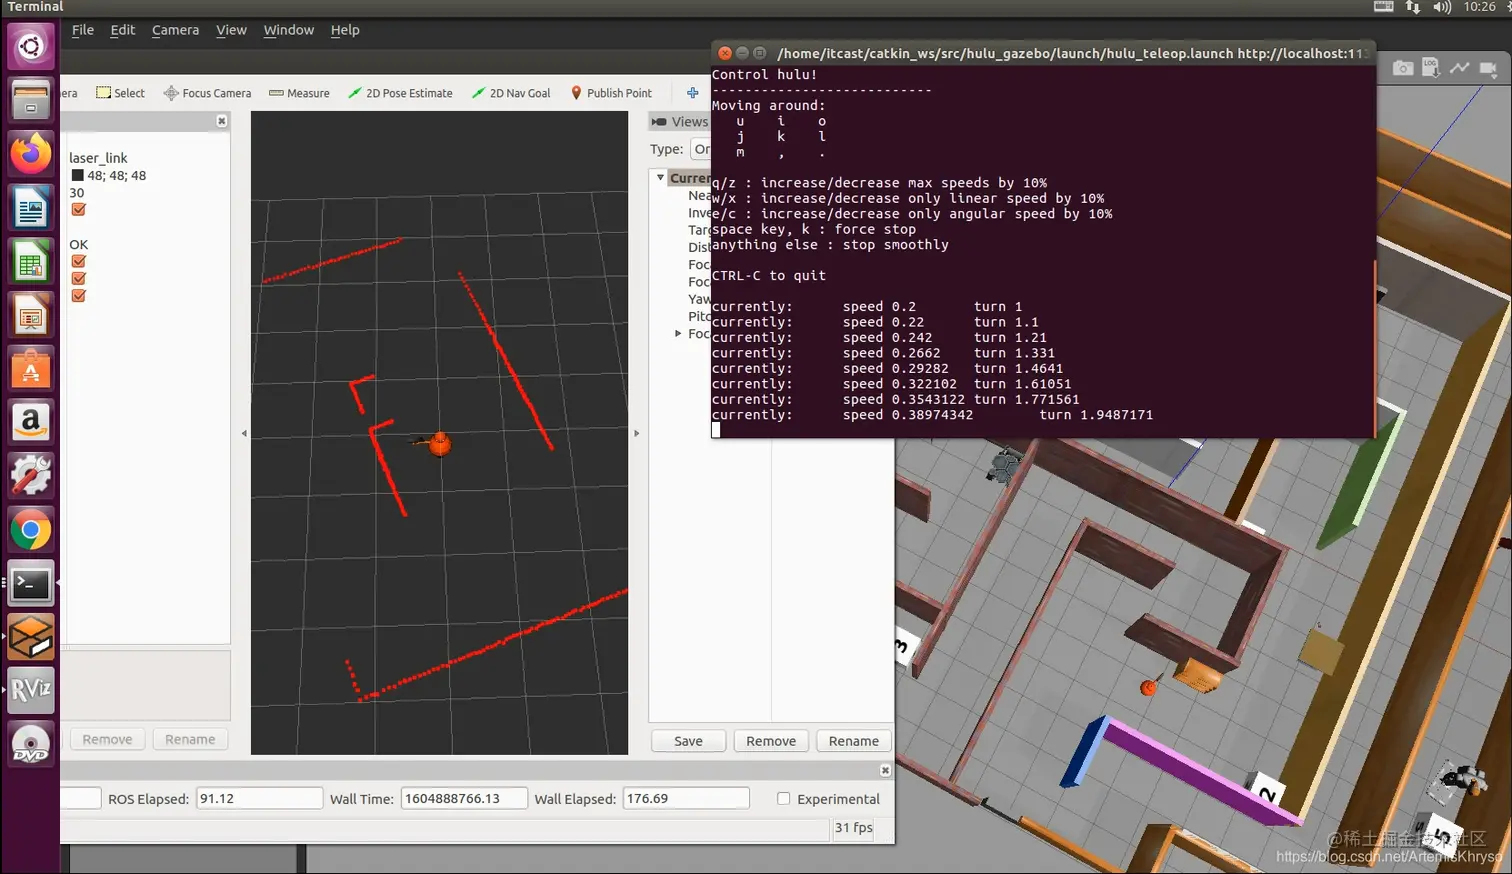Screen dimensions: 1512x874
Task: Choose the 2D Nav Goal tool
Action: tap(511, 93)
